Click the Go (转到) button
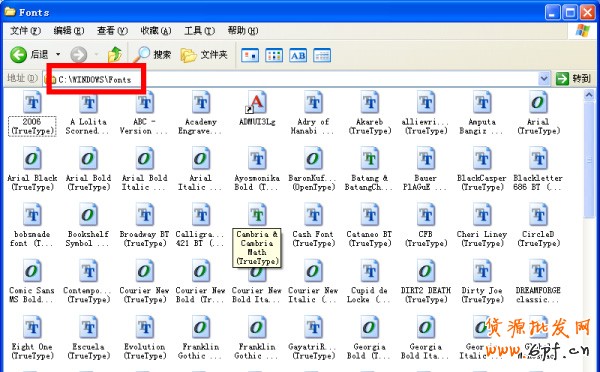This screenshot has height=372, width=600. (x=573, y=79)
